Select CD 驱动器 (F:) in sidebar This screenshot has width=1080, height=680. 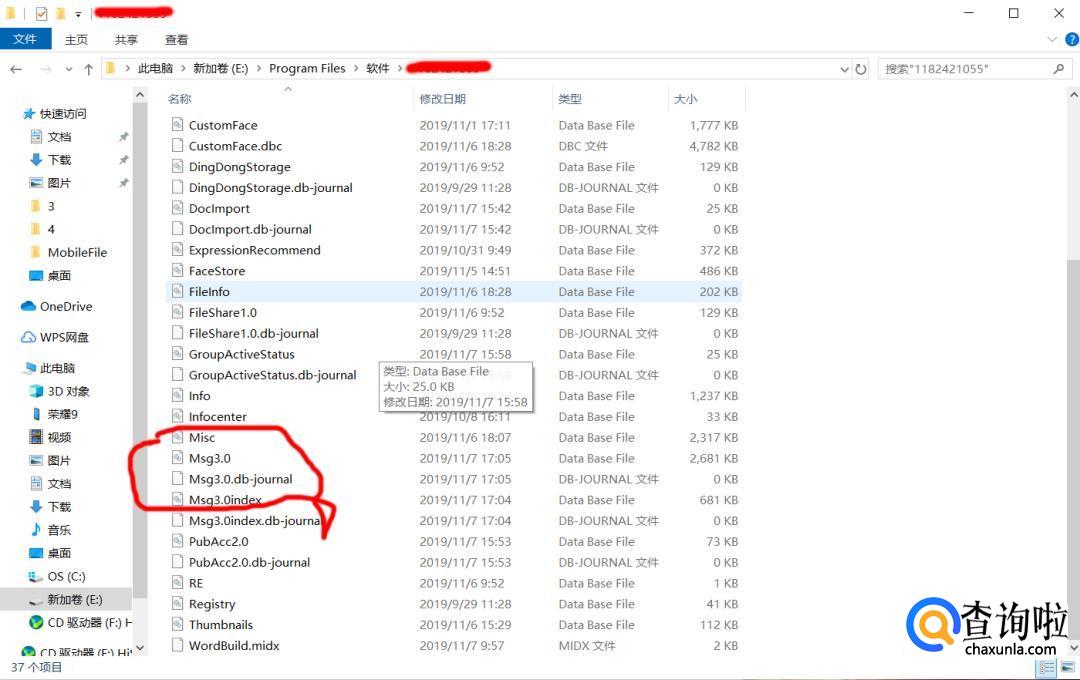[x=89, y=622]
